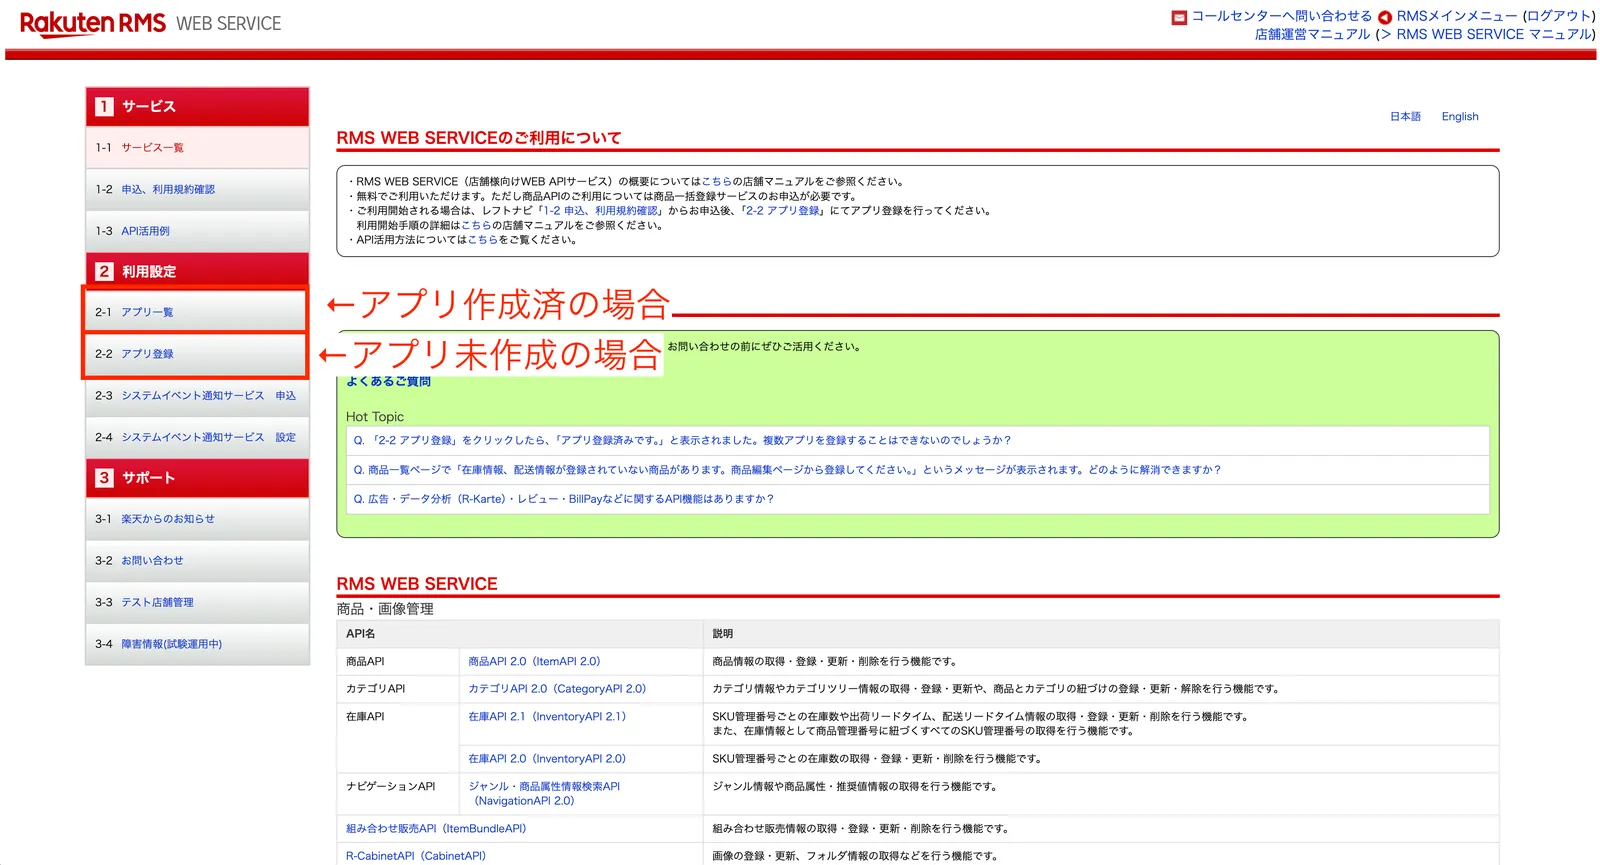
Task: Open 2-1 アプリ一覧 menu item
Action: (x=195, y=312)
